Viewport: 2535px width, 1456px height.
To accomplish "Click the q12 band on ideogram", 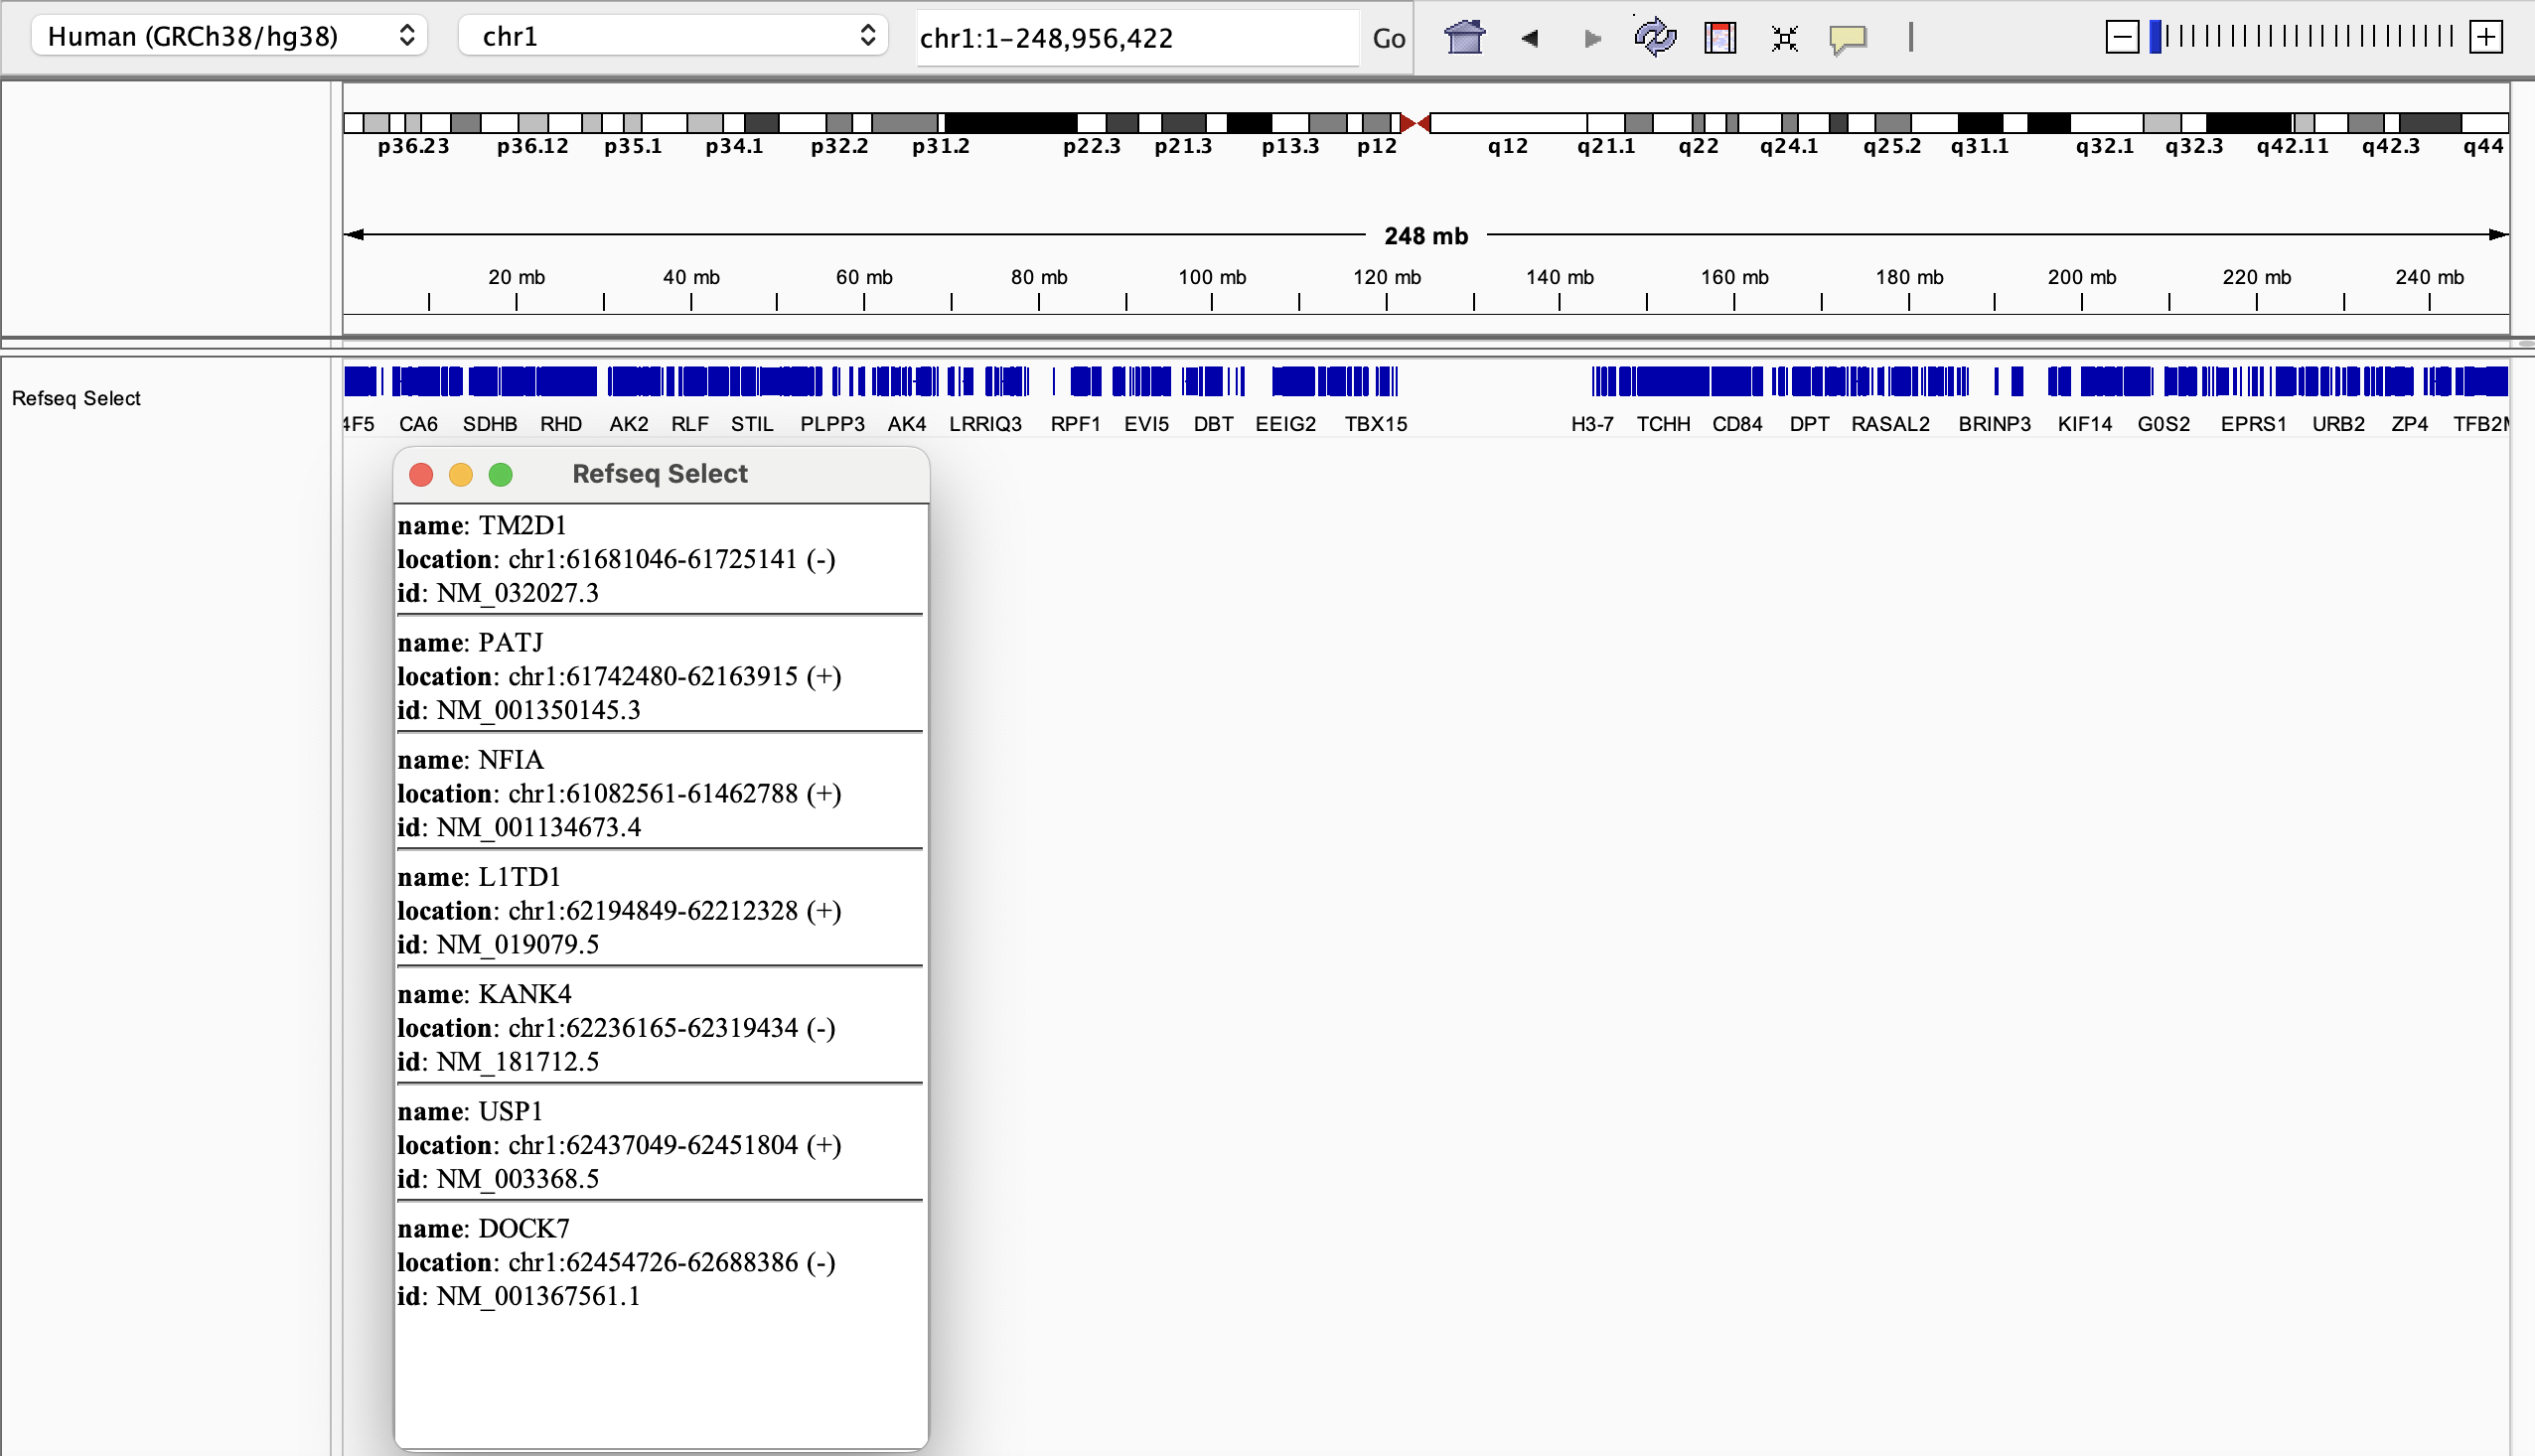I will pos(1507,124).
